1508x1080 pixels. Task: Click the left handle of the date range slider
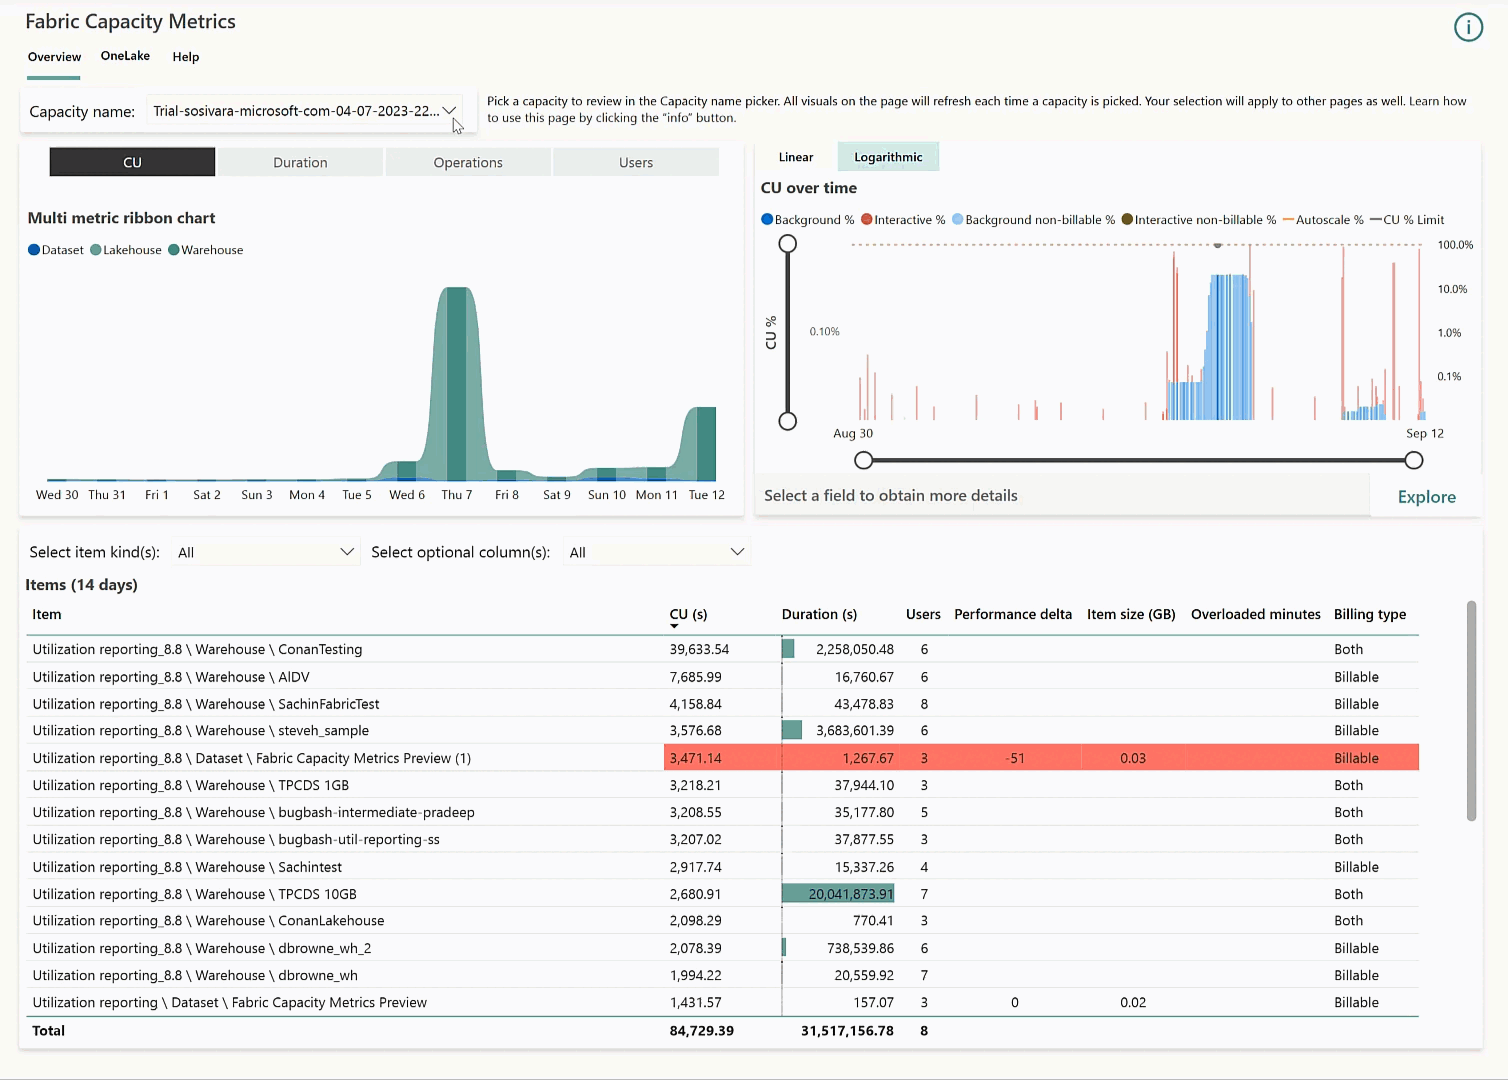864,460
